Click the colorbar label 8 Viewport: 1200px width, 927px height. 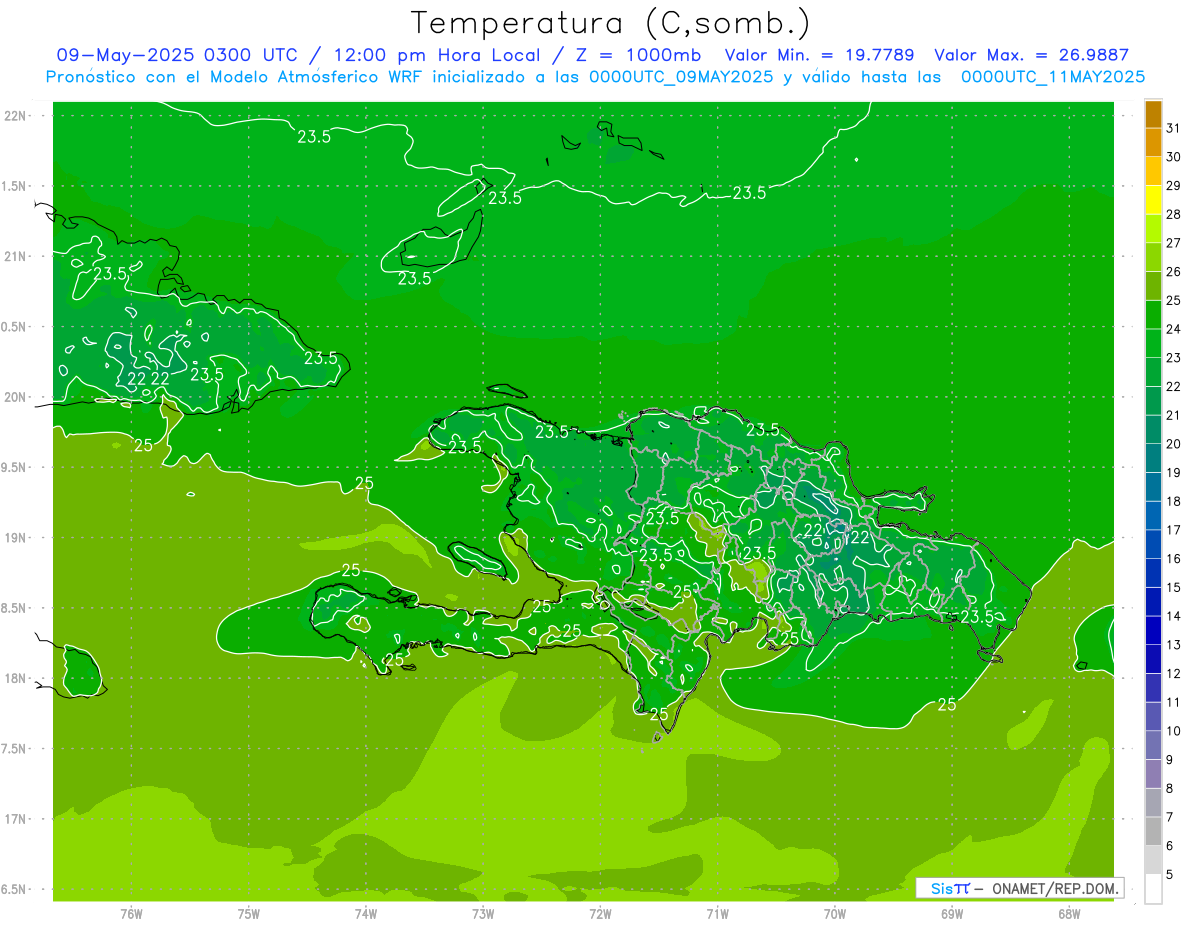tap(1170, 788)
